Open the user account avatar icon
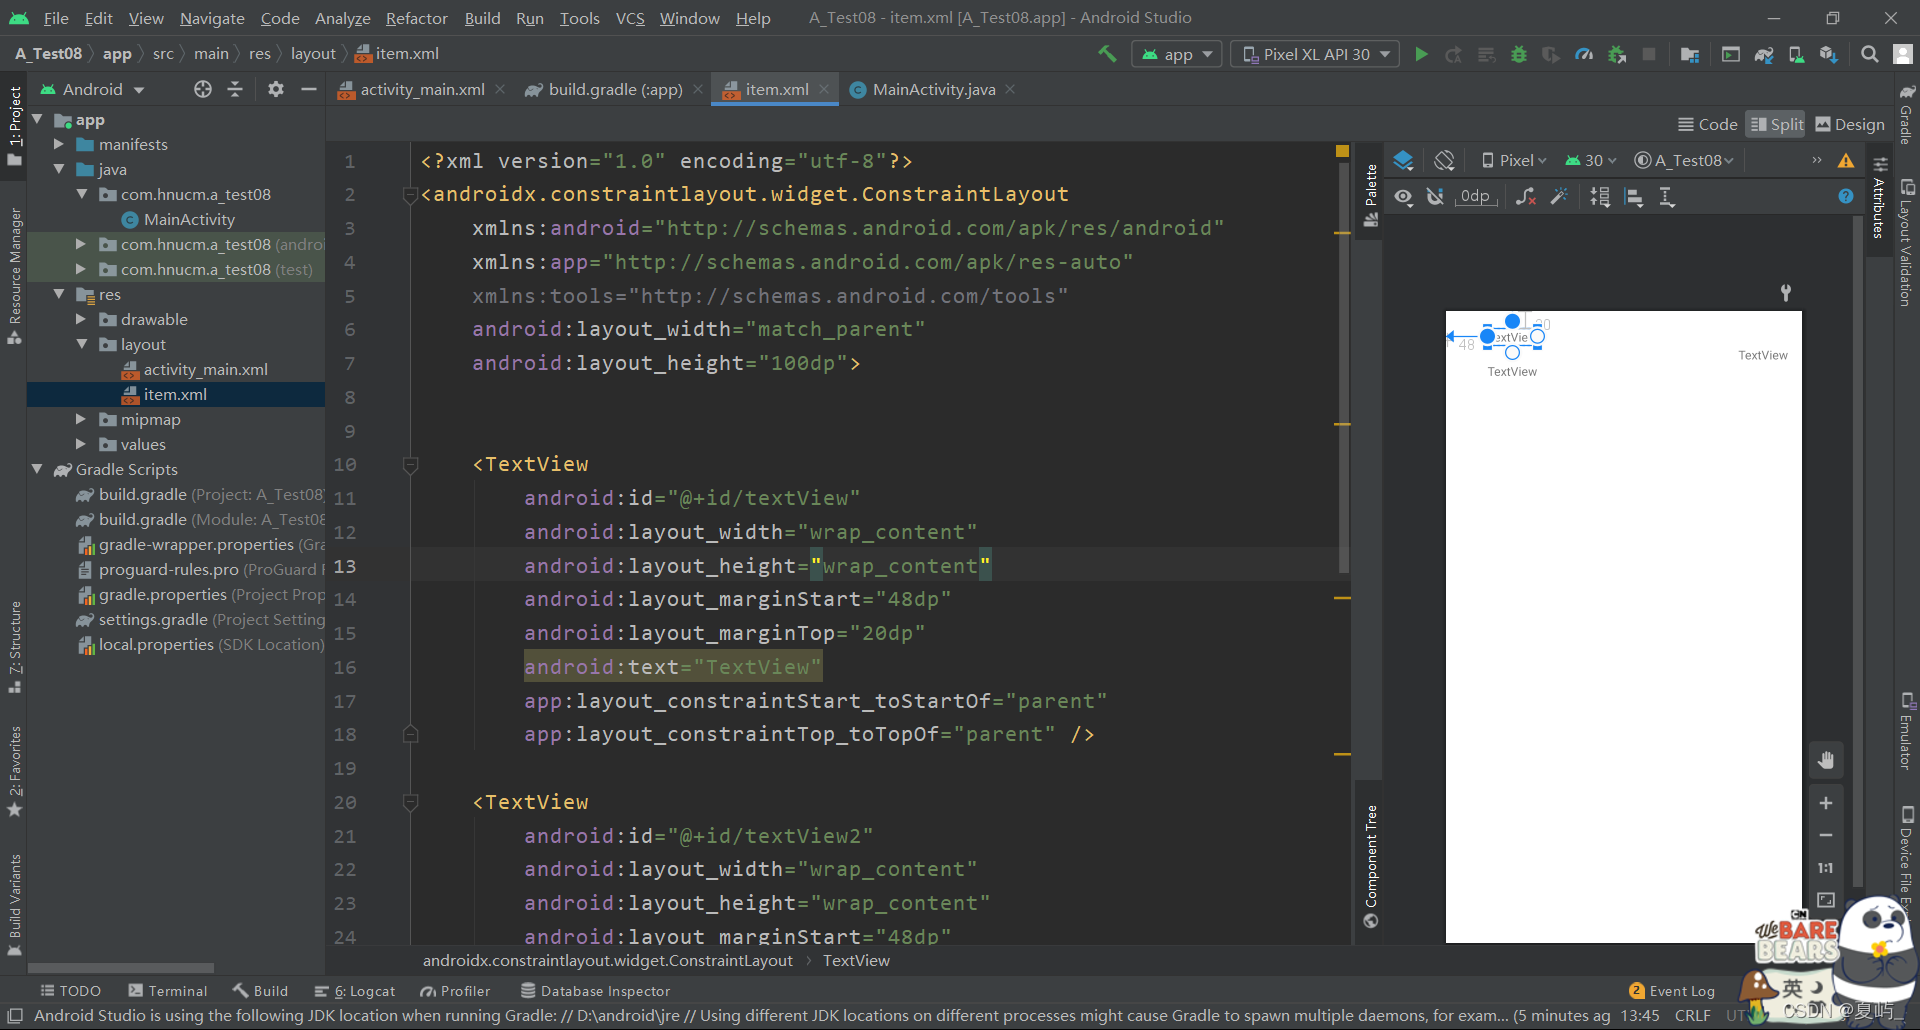The height and width of the screenshot is (1030, 1920). 1903,54
